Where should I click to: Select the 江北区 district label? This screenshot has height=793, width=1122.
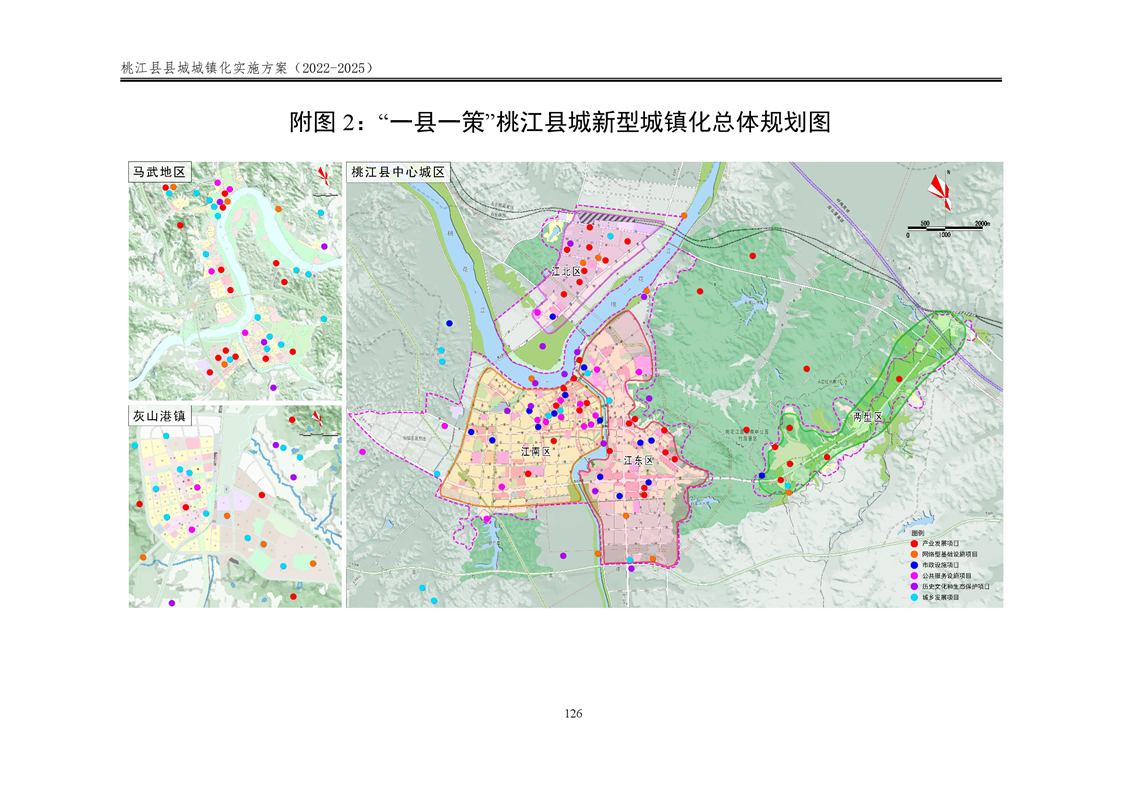tap(565, 271)
